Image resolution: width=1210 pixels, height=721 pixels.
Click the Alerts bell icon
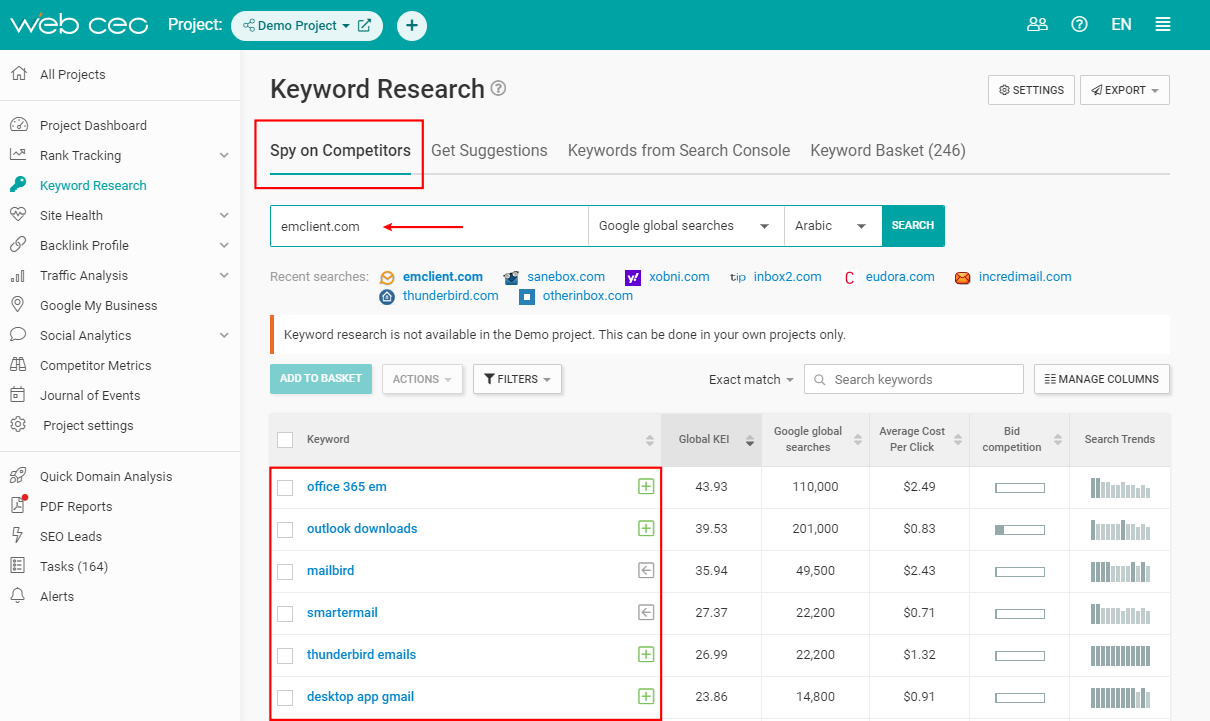tap(18, 596)
